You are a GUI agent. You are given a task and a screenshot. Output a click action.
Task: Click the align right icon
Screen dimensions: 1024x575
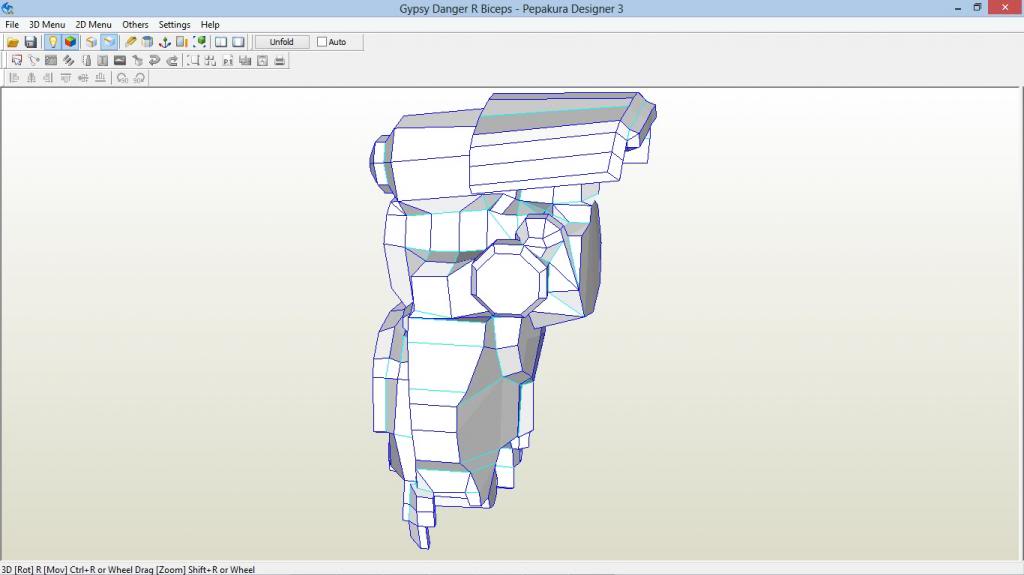point(48,78)
